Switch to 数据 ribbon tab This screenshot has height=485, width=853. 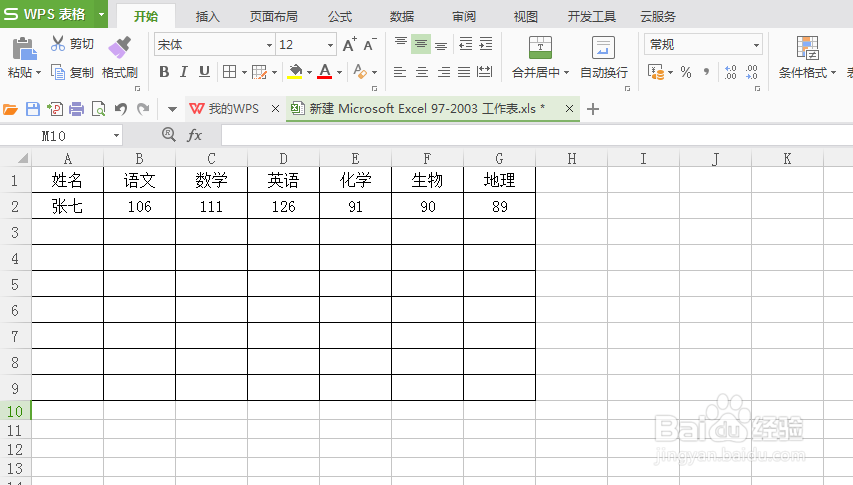[402, 17]
